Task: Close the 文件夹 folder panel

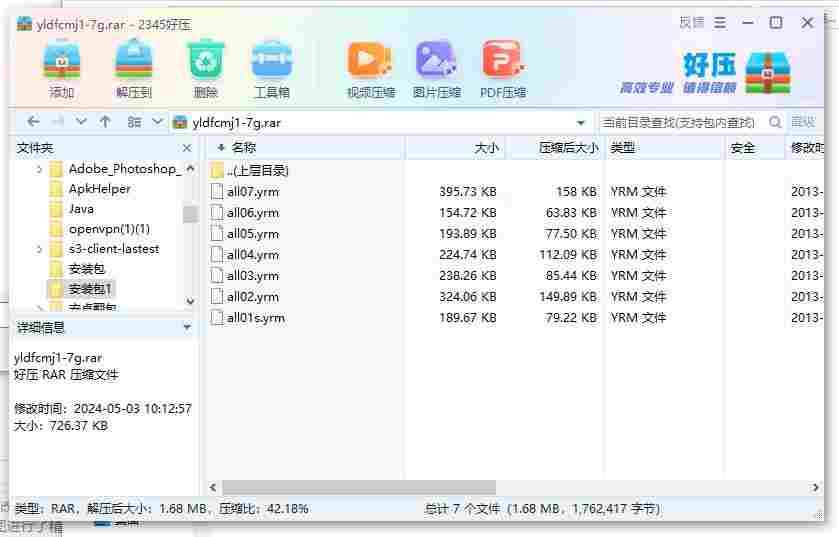Action: pyautogui.click(x=187, y=148)
